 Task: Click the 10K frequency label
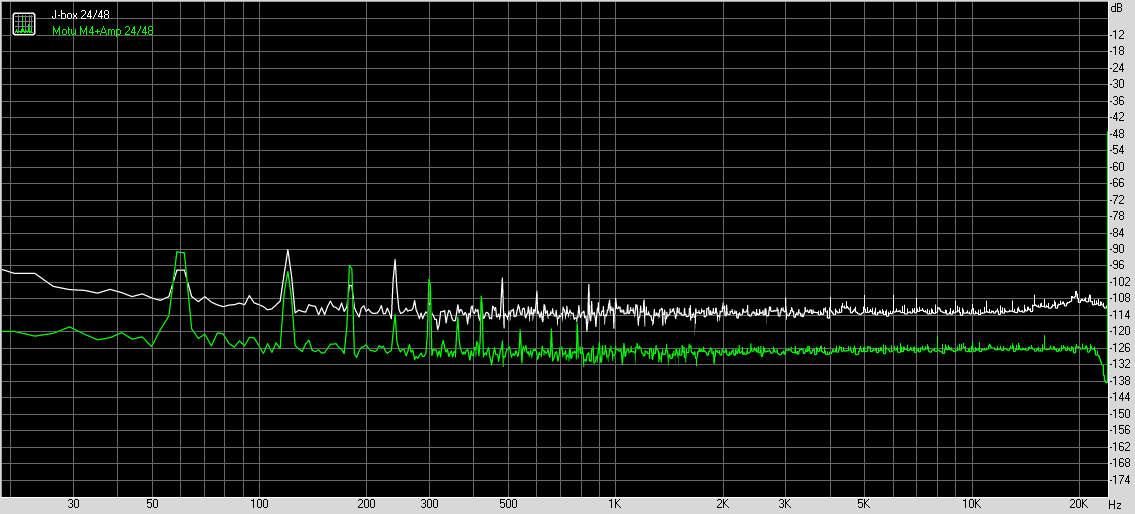tap(971, 504)
